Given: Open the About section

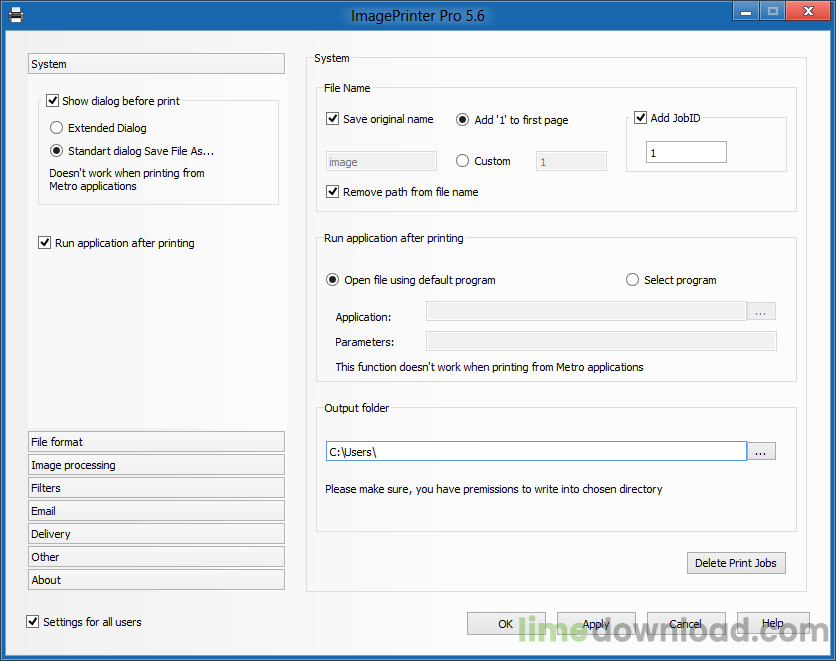Looking at the screenshot, I should click(157, 580).
